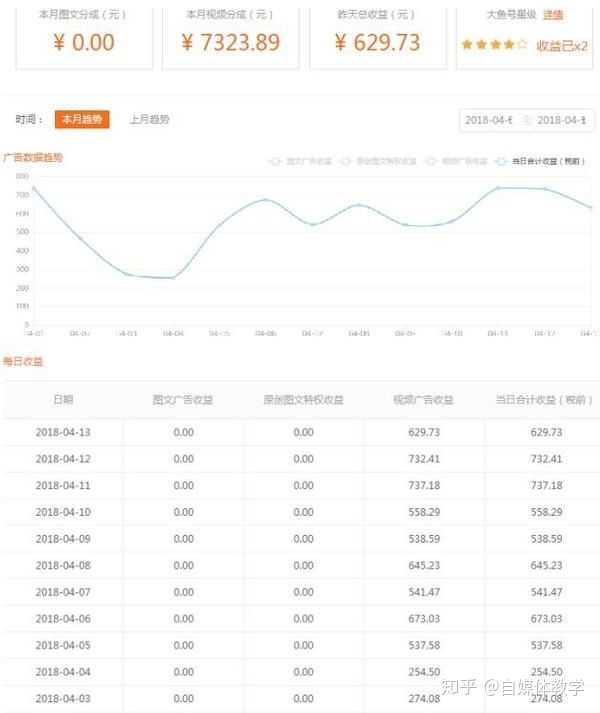
Task: Click the chart data point at 04-08 peak
Action: (359, 205)
